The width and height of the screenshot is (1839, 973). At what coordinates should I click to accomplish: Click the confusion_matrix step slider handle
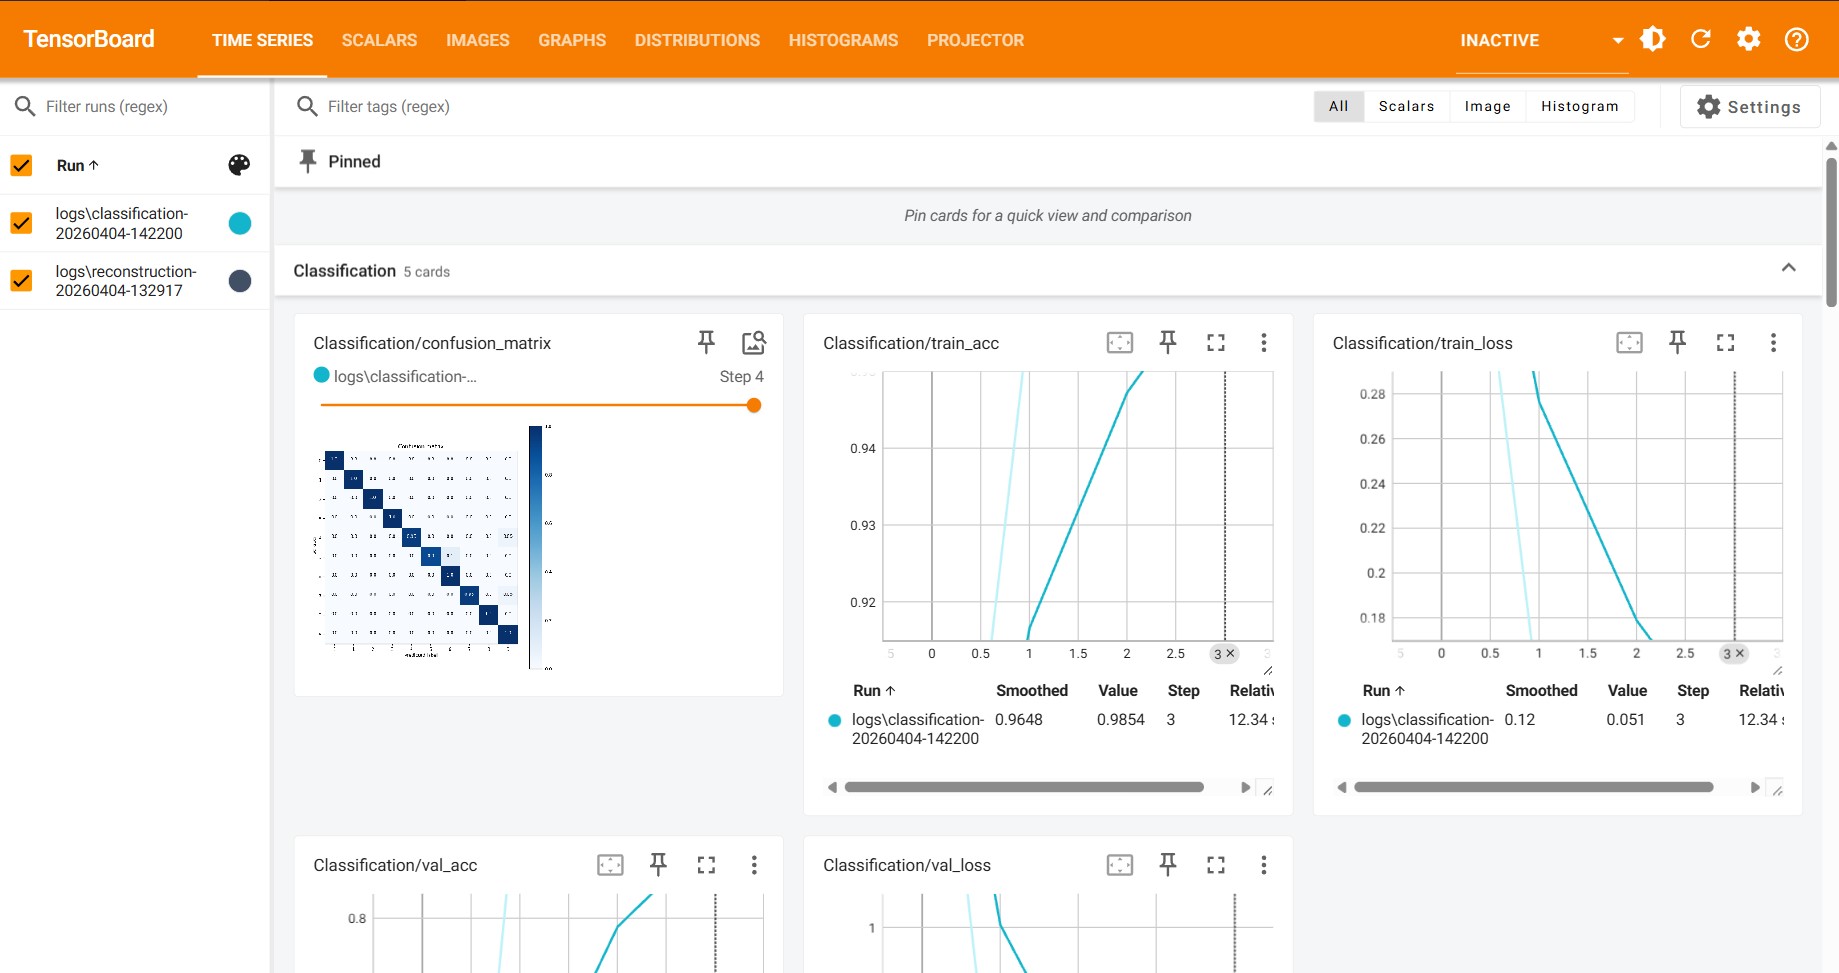click(754, 405)
